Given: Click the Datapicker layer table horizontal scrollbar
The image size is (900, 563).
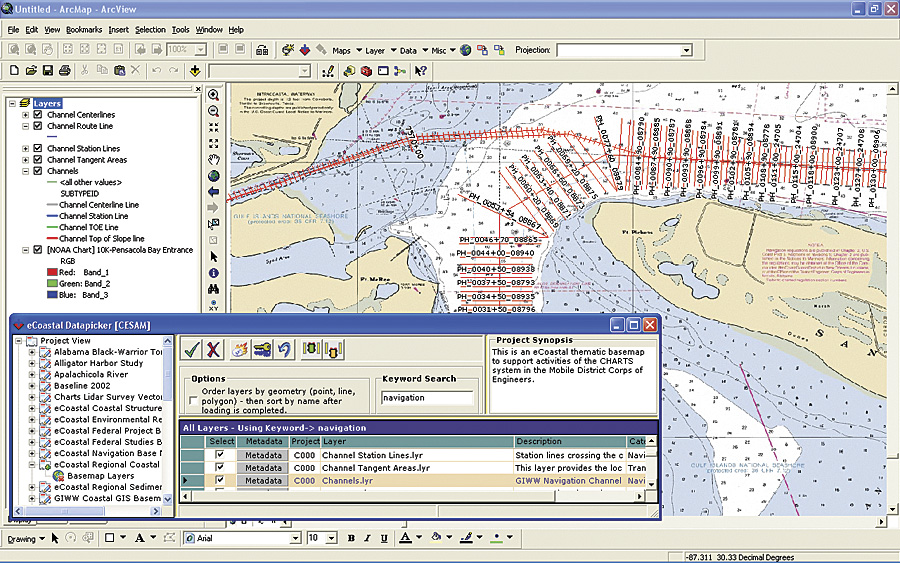Looking at the screenshot, I should (413, 496).
